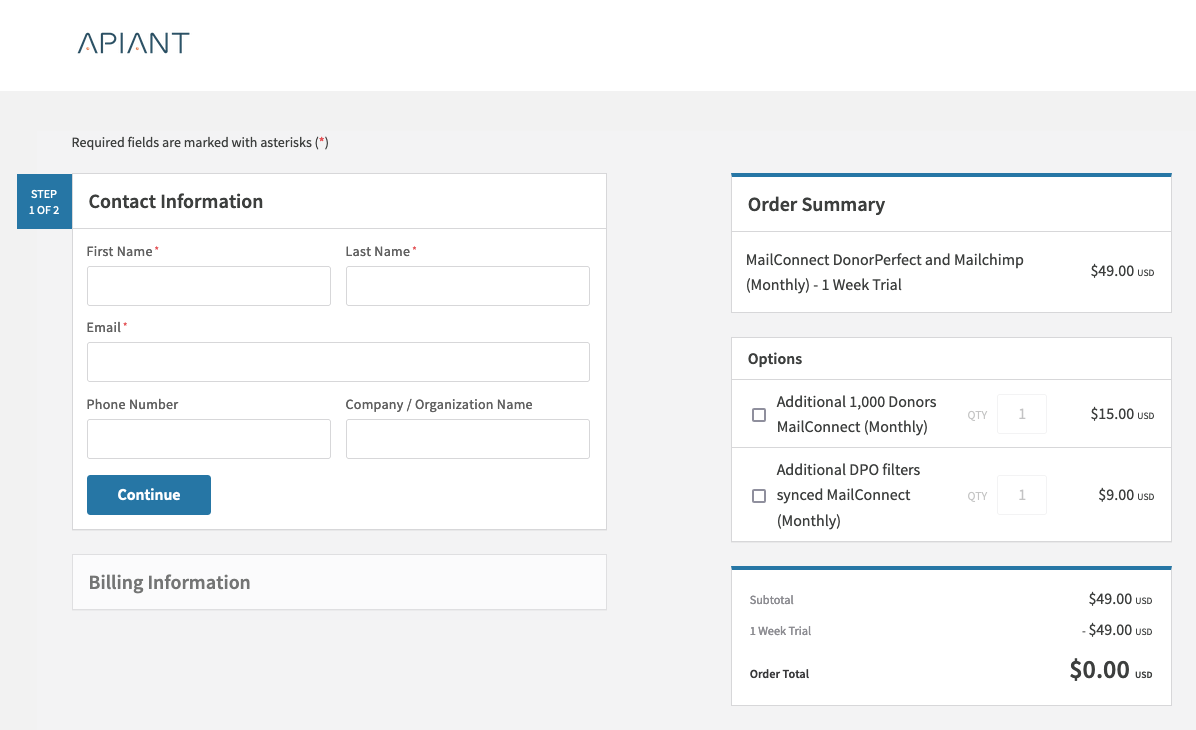Click the Additional DPO filters synced label
Image resolution: width=1196 pixels, height=730 pixels.
pos(848,495)
